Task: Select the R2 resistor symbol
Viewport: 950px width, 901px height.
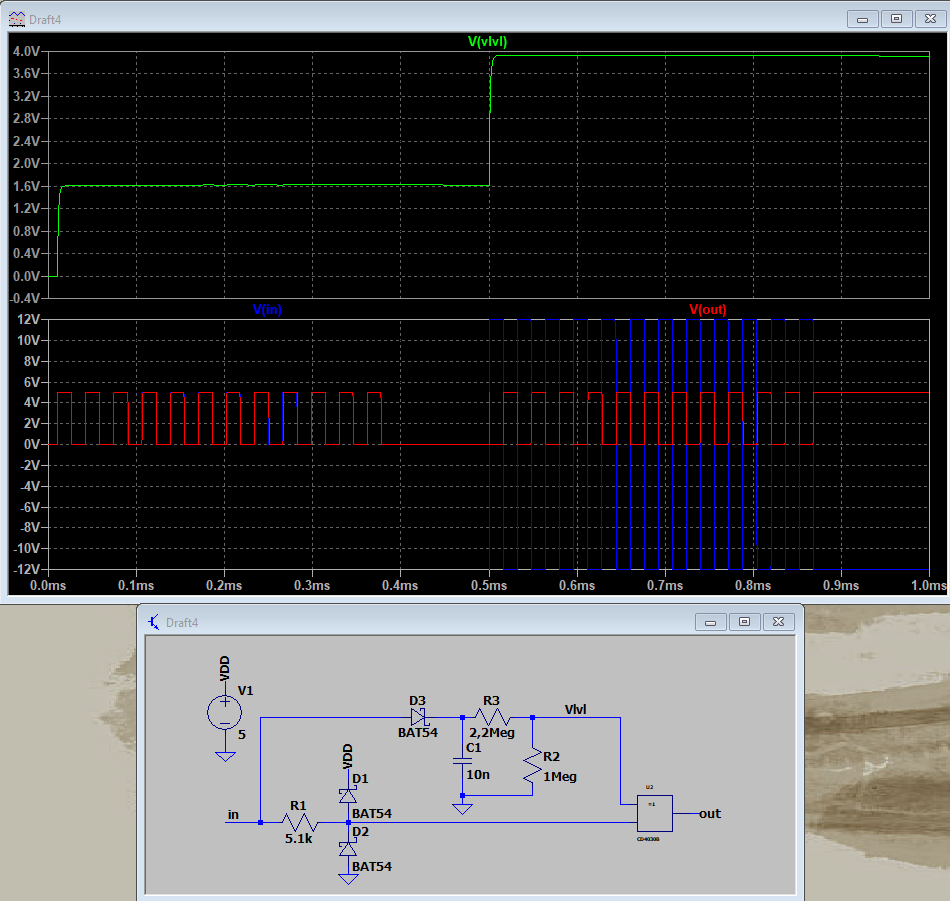Action: 532,766
